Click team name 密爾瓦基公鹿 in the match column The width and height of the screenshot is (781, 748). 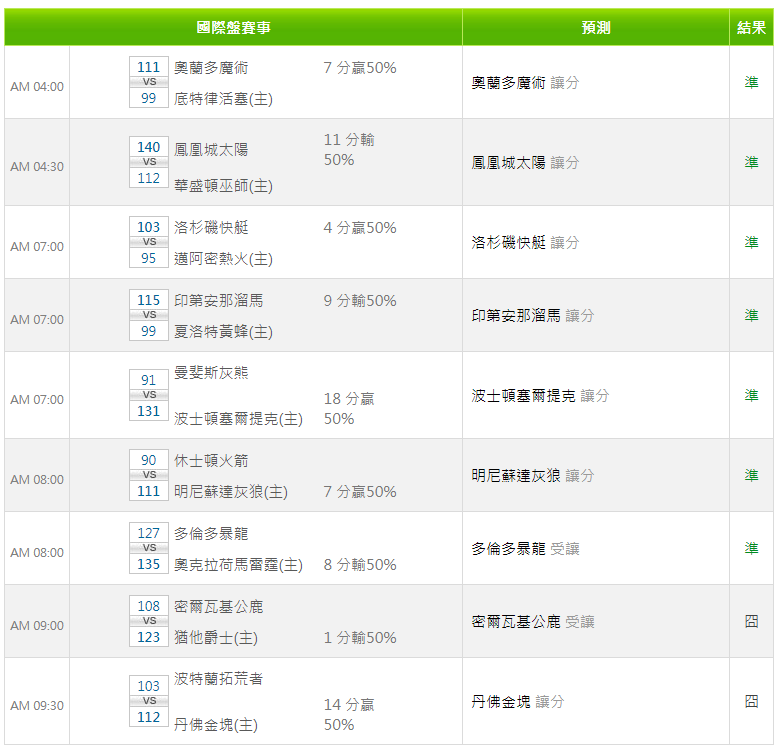point(219,607)
